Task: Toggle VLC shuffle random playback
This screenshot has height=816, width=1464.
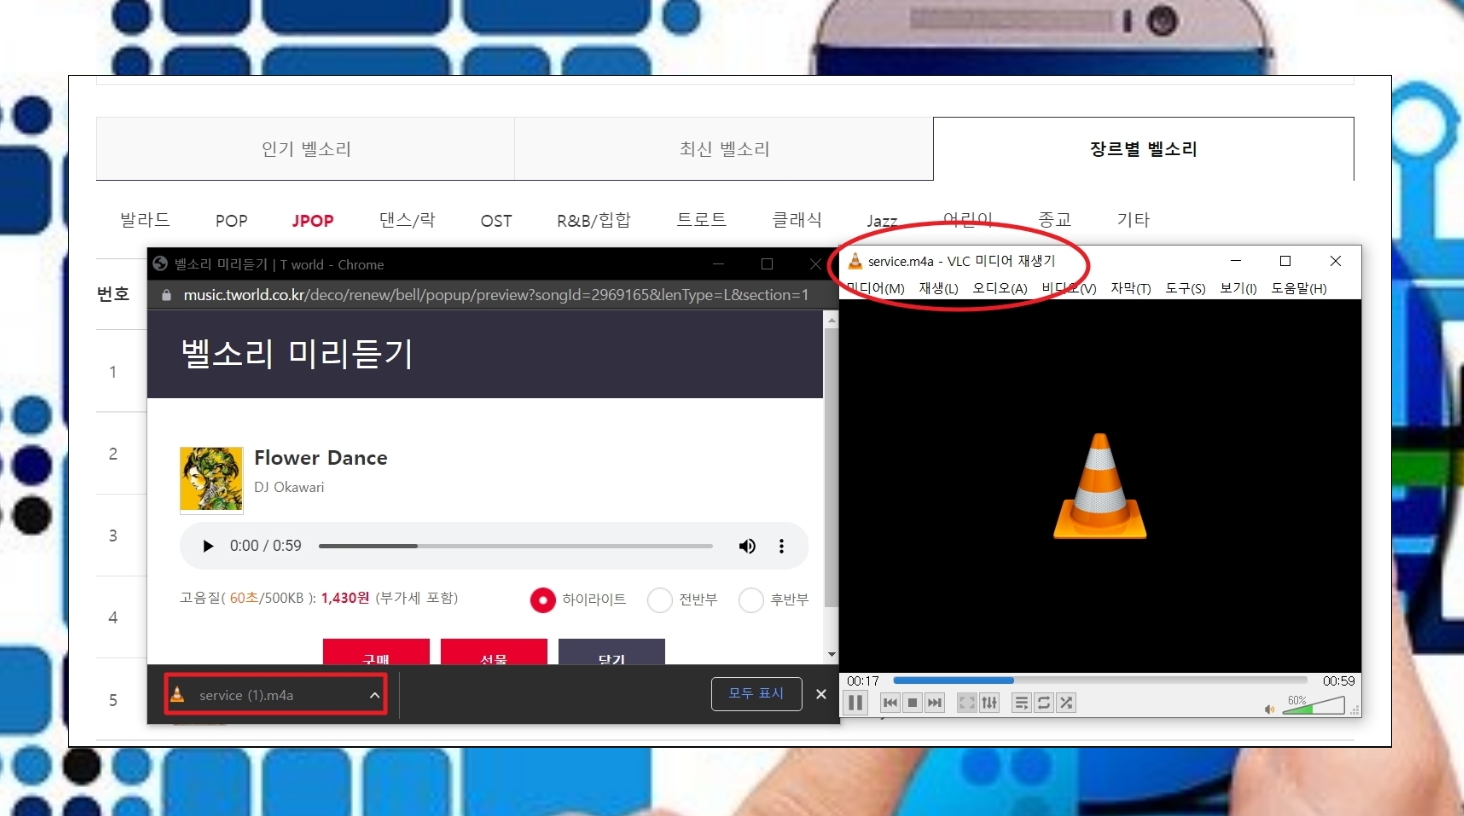Action: coord(1066,703)
